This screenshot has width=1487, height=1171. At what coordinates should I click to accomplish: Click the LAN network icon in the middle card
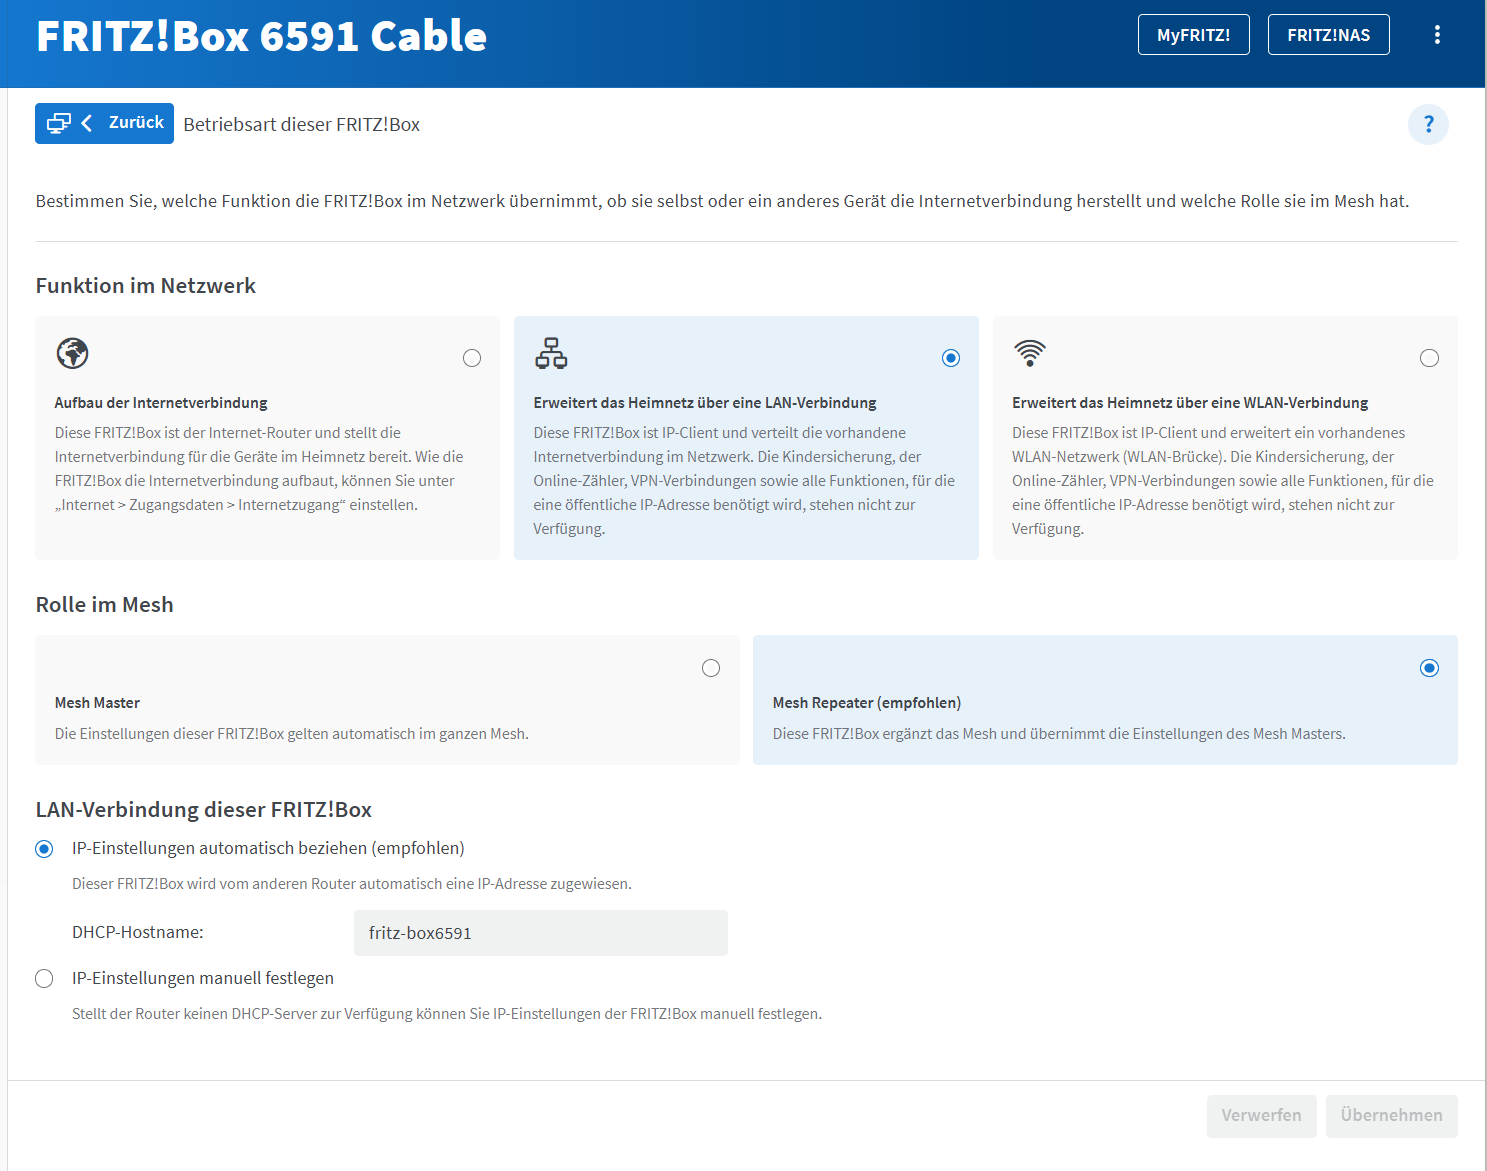(x=551, y=353)
